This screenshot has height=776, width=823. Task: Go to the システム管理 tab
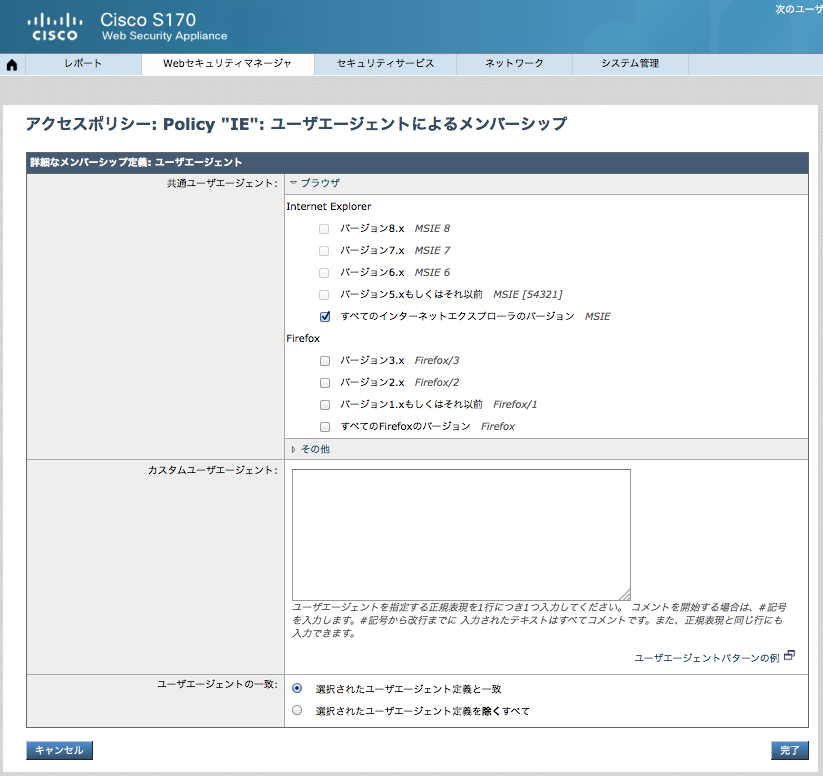pos(630,64)
